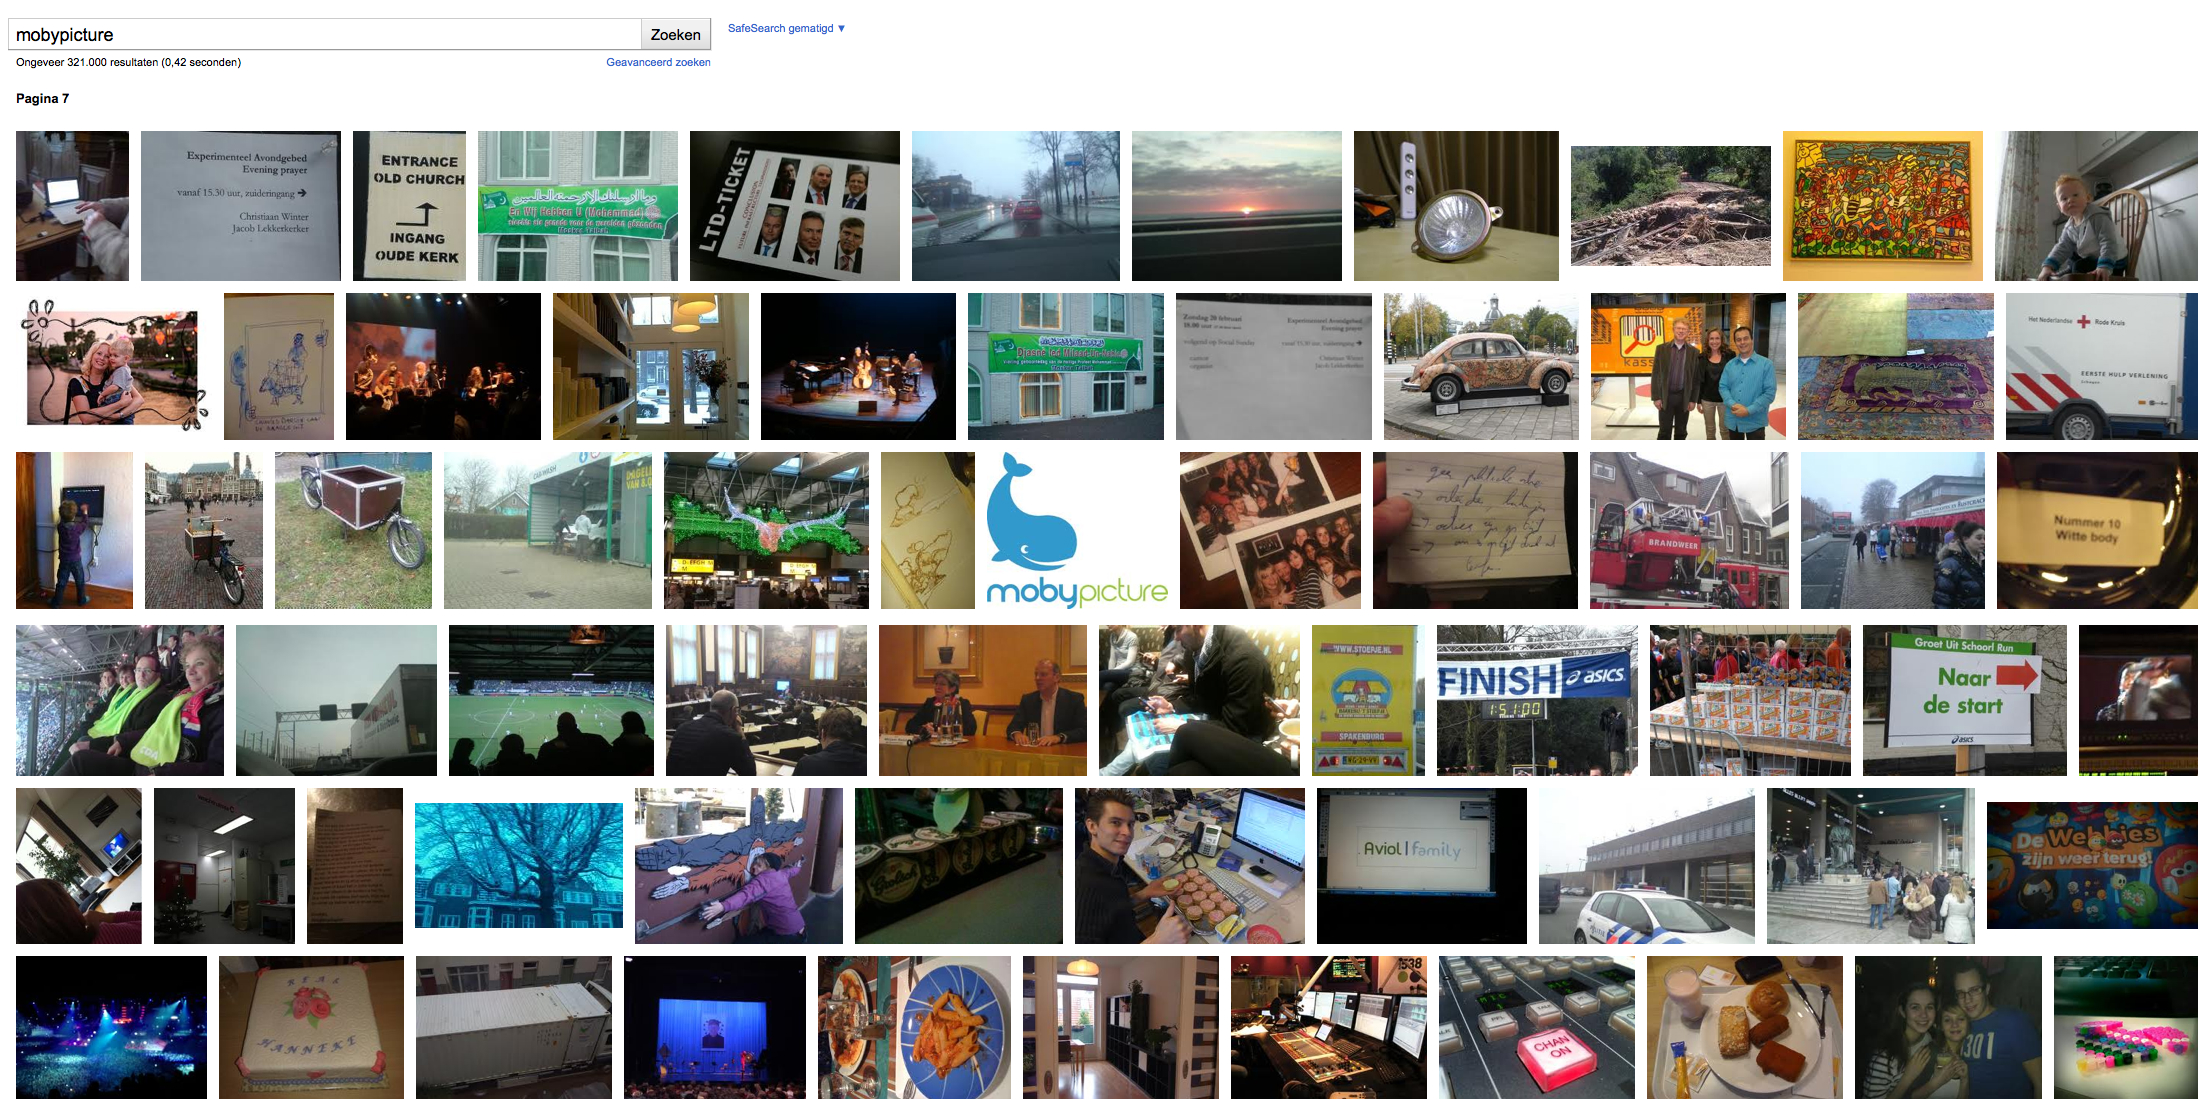Click the pink rose cake thumbnail

311,1027
